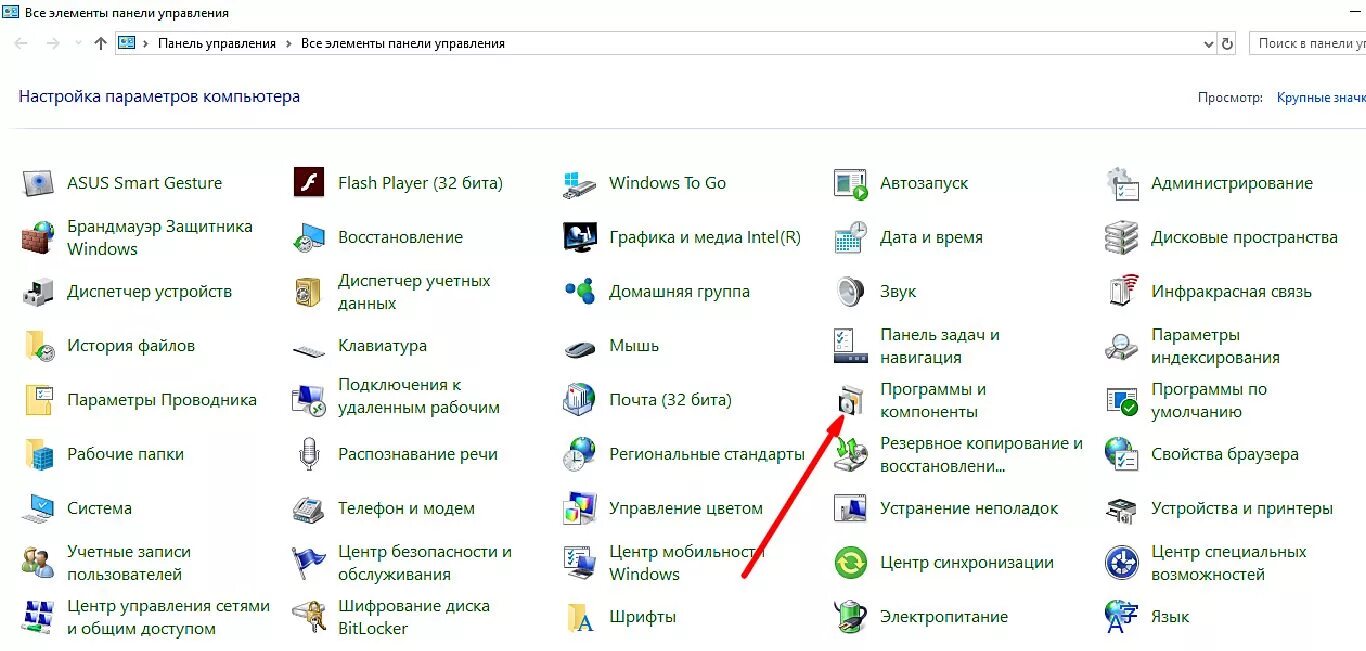Open the Распознавание речи microphone icon
1366x651 pixels.
pos(309,454)
